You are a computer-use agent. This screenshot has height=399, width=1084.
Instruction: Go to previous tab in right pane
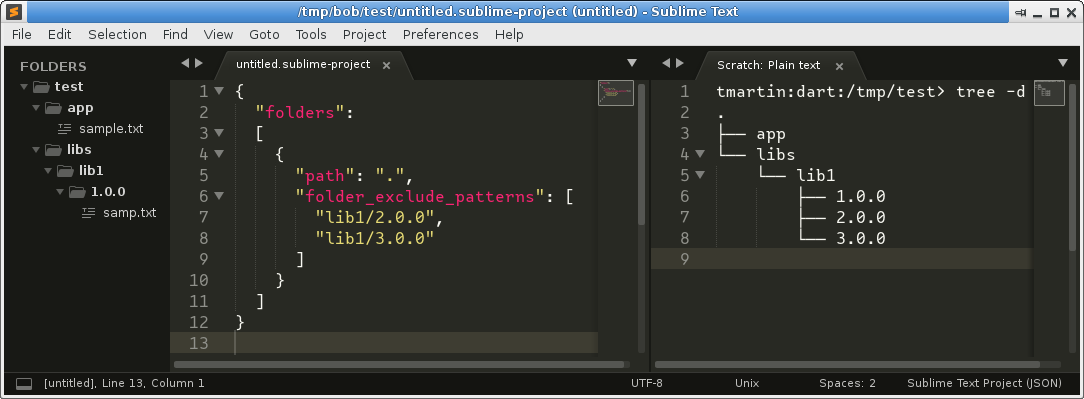(x=666, y=63)
